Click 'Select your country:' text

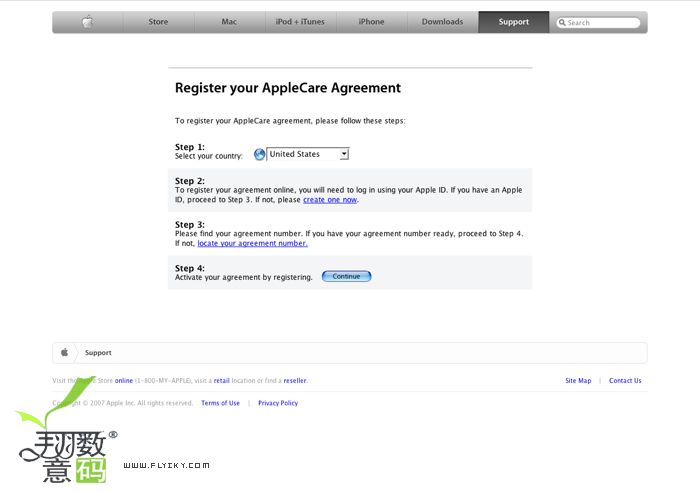pos(208,156)
